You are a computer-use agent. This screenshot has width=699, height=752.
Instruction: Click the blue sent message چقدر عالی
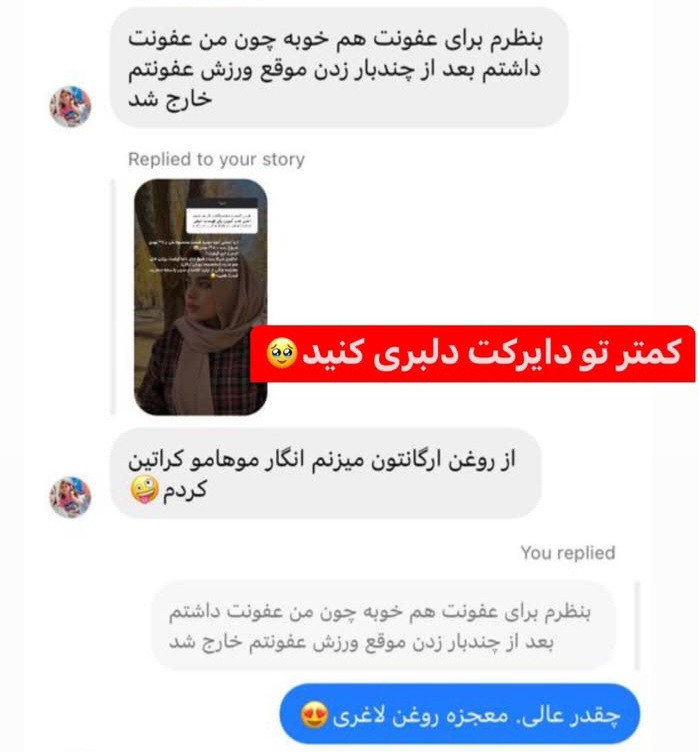click(460, 714)
